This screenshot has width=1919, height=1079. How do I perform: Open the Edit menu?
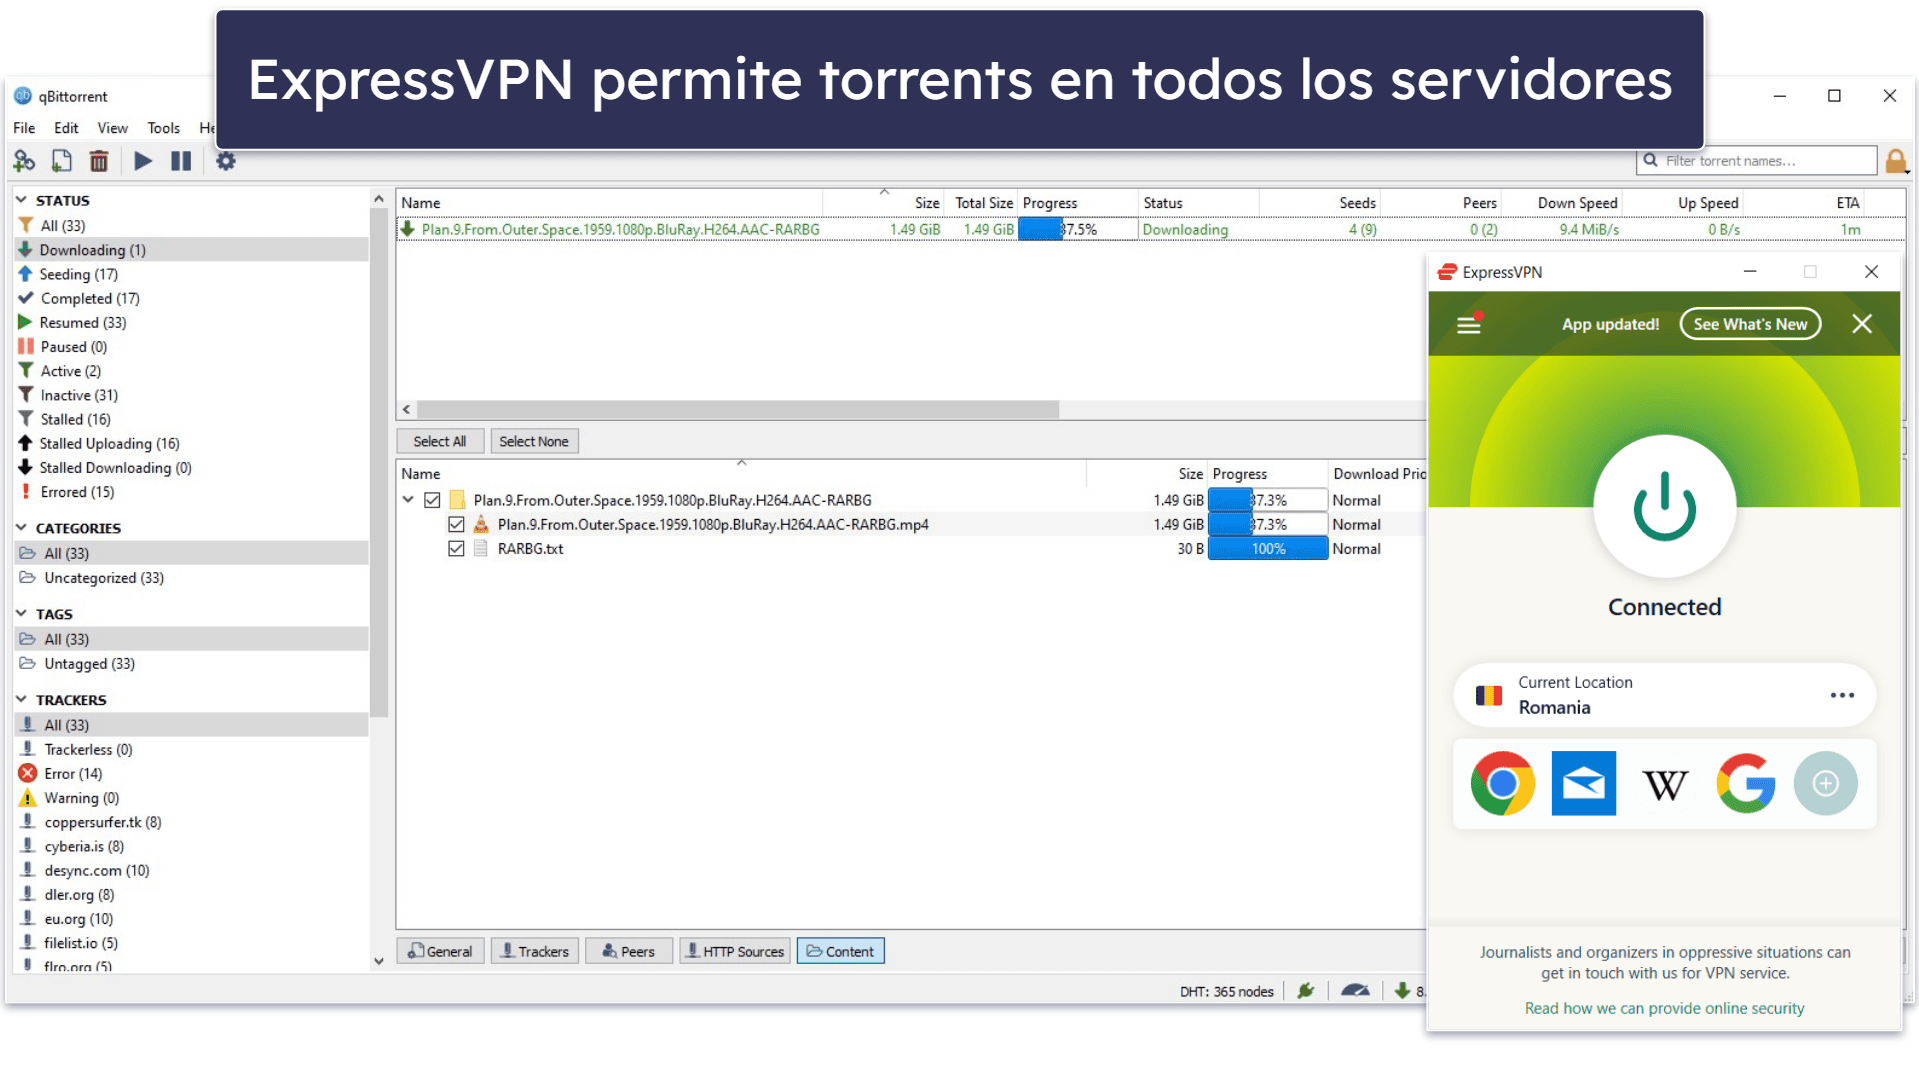point(66,128)
